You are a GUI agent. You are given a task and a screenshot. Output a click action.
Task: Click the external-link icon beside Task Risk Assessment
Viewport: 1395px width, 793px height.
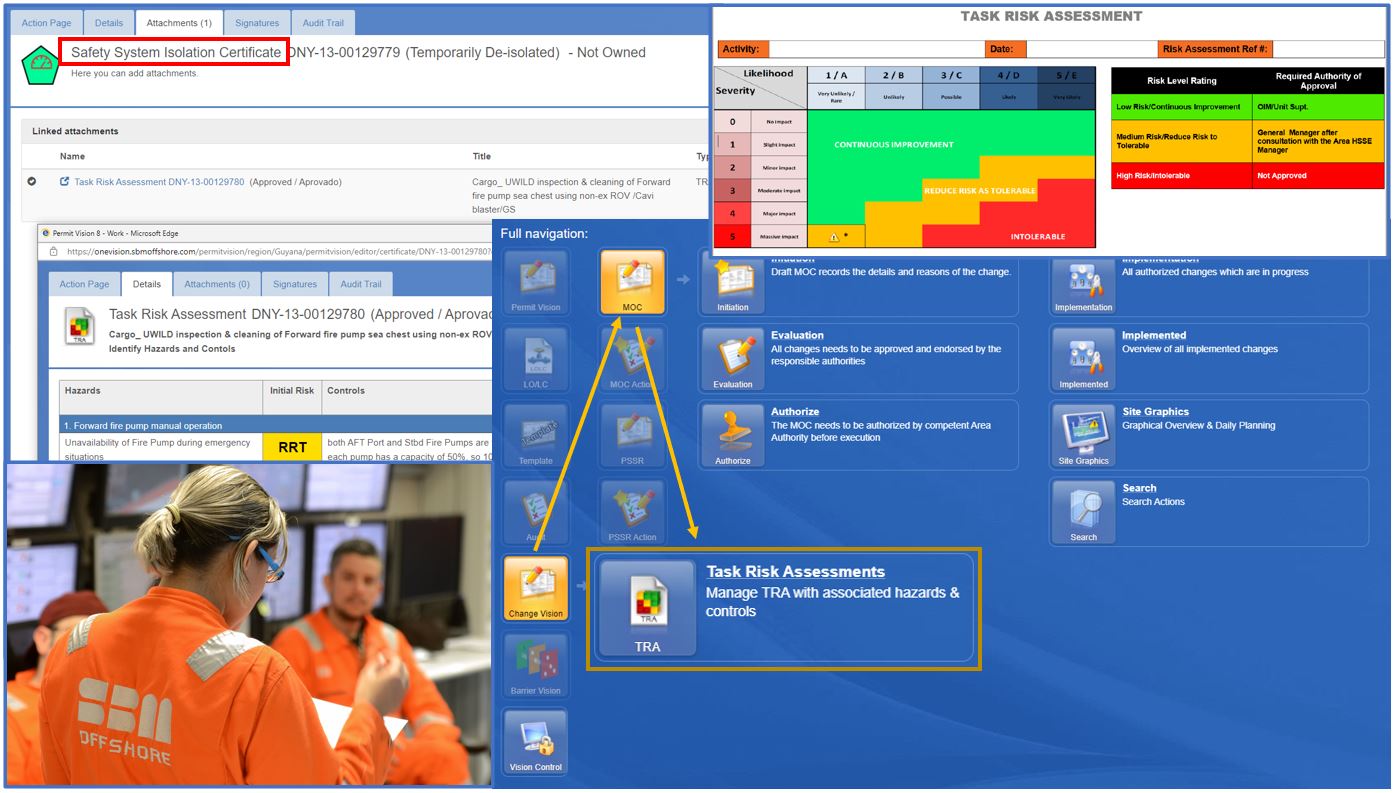click(65, 182)
